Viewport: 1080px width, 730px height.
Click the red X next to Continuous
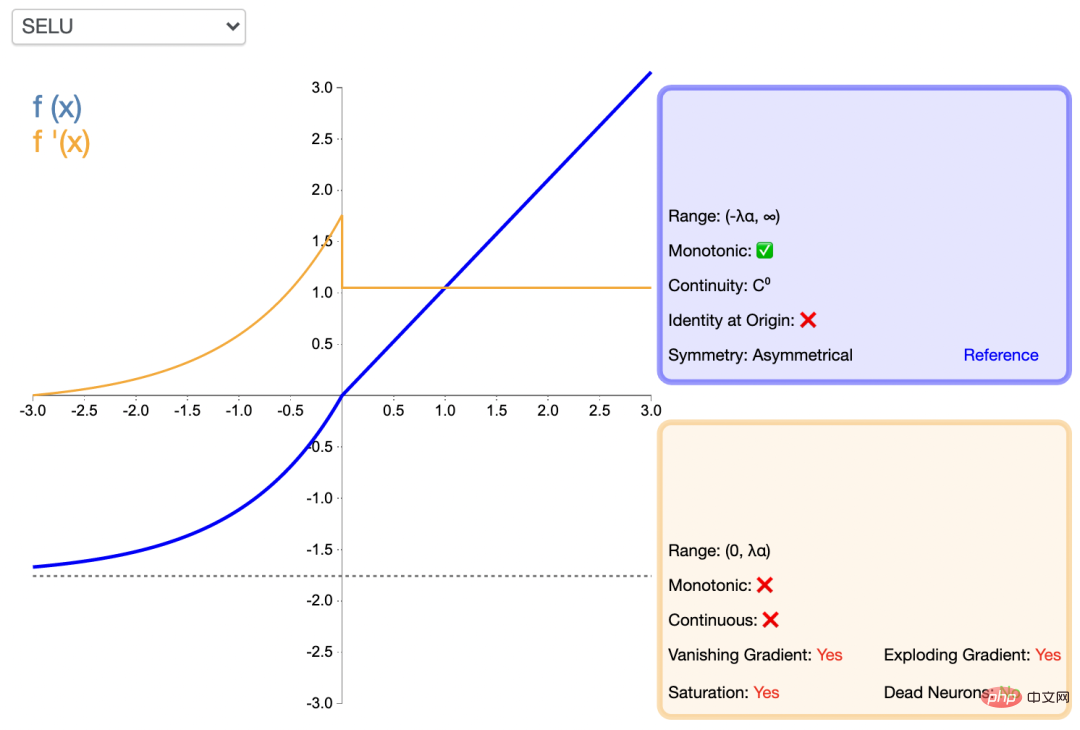tap(771, 620)
